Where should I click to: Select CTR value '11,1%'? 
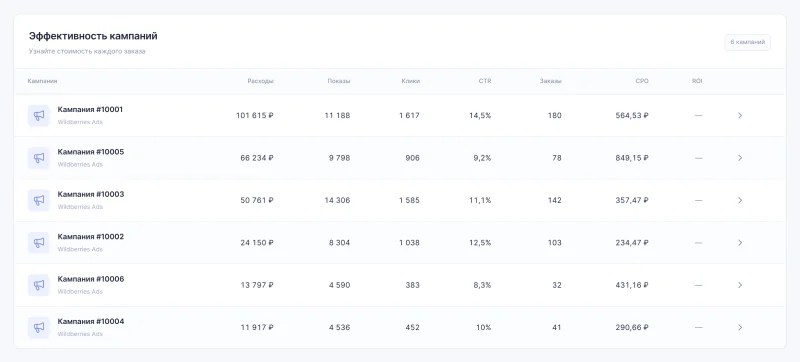coord(480,200)
